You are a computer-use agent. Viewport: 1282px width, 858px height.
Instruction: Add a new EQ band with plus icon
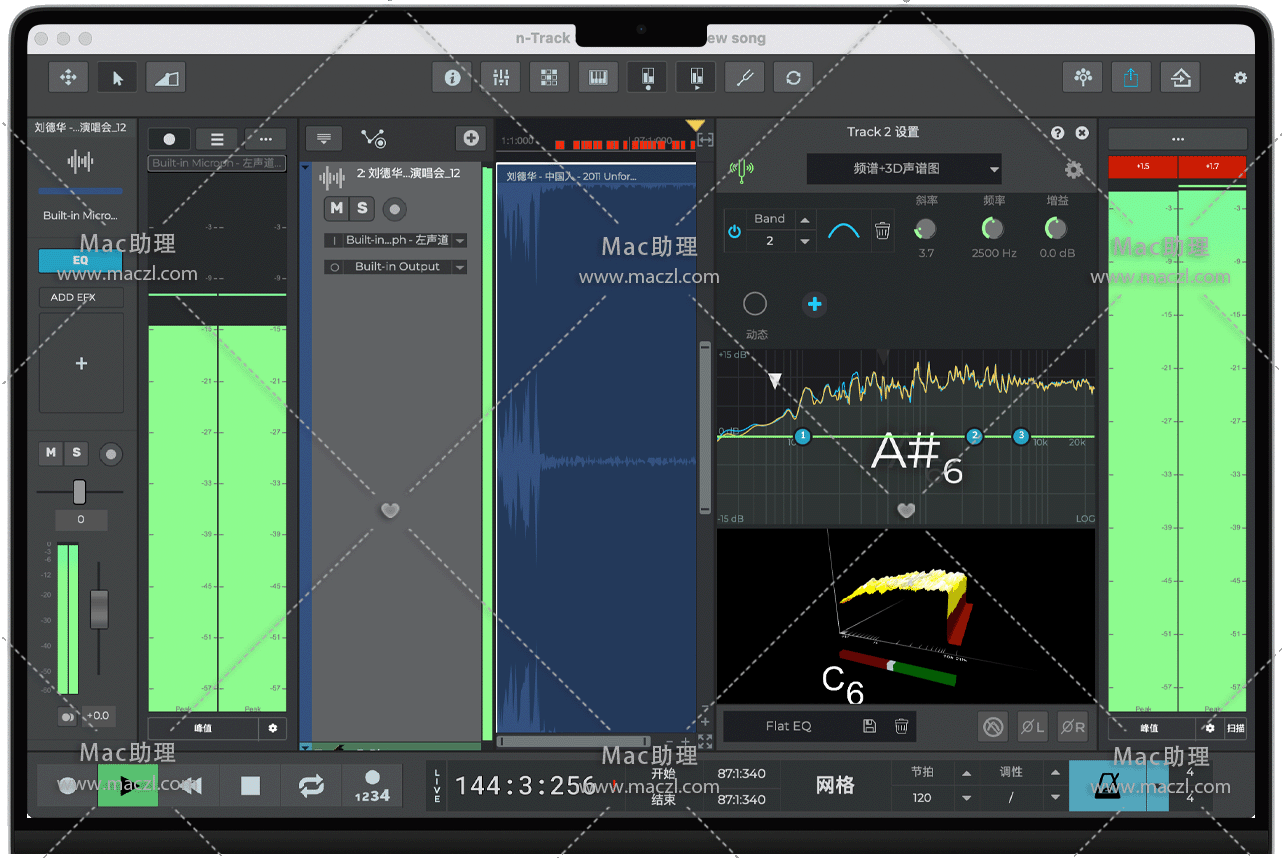[x=815, y=304]
